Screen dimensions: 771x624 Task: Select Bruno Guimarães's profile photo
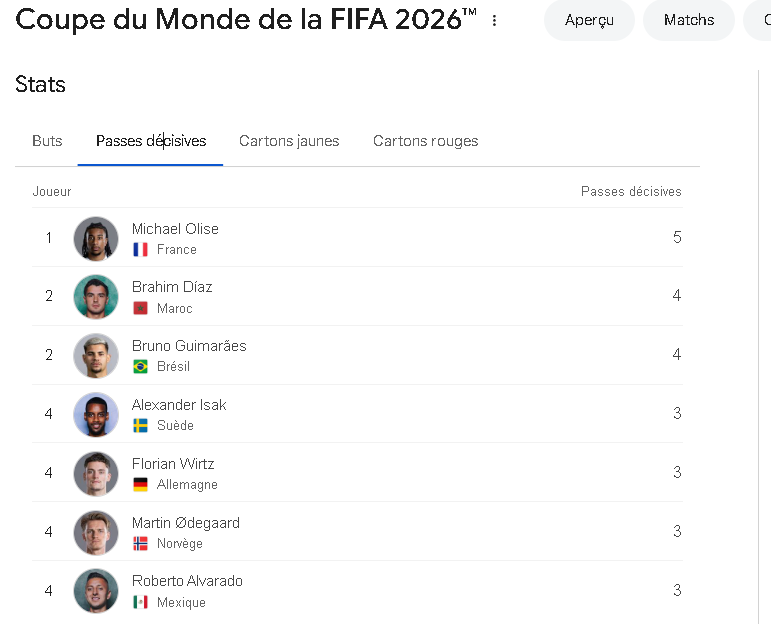click(96, 356)
